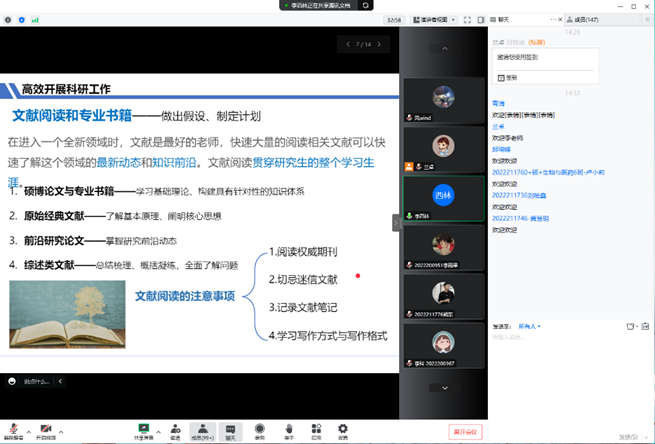Image resolution: width=655 pixels, height=444 pixels.
Task: Mute the microphone in the meeting toolbar
Action: (12, 428)
